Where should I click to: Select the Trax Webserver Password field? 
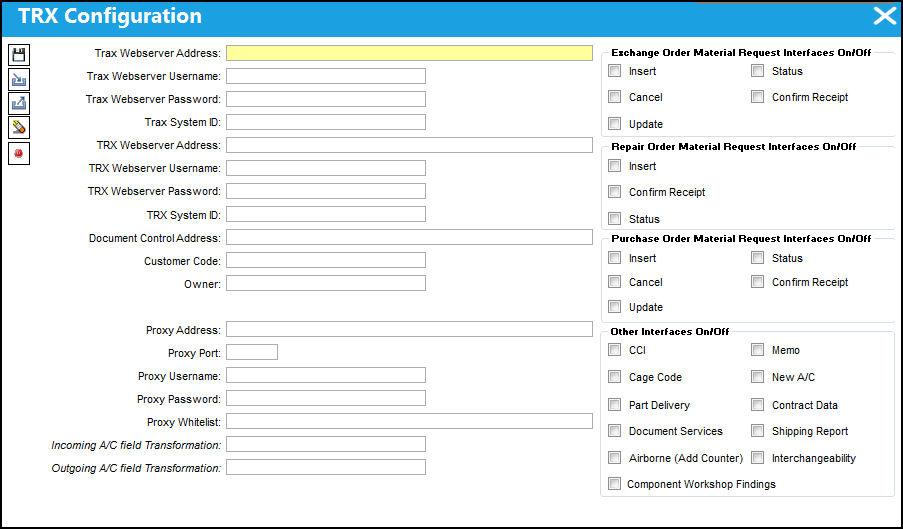pyautogui.click(x=326, y=99)
